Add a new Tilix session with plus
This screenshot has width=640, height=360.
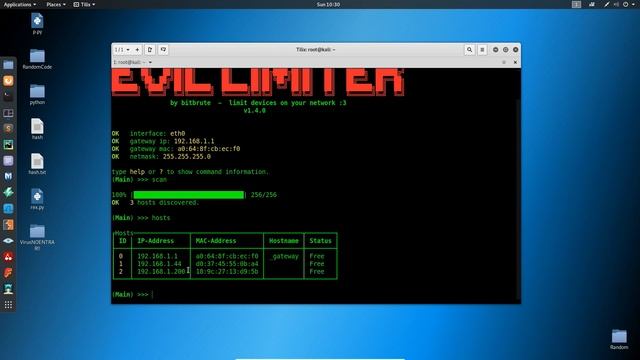137,50
